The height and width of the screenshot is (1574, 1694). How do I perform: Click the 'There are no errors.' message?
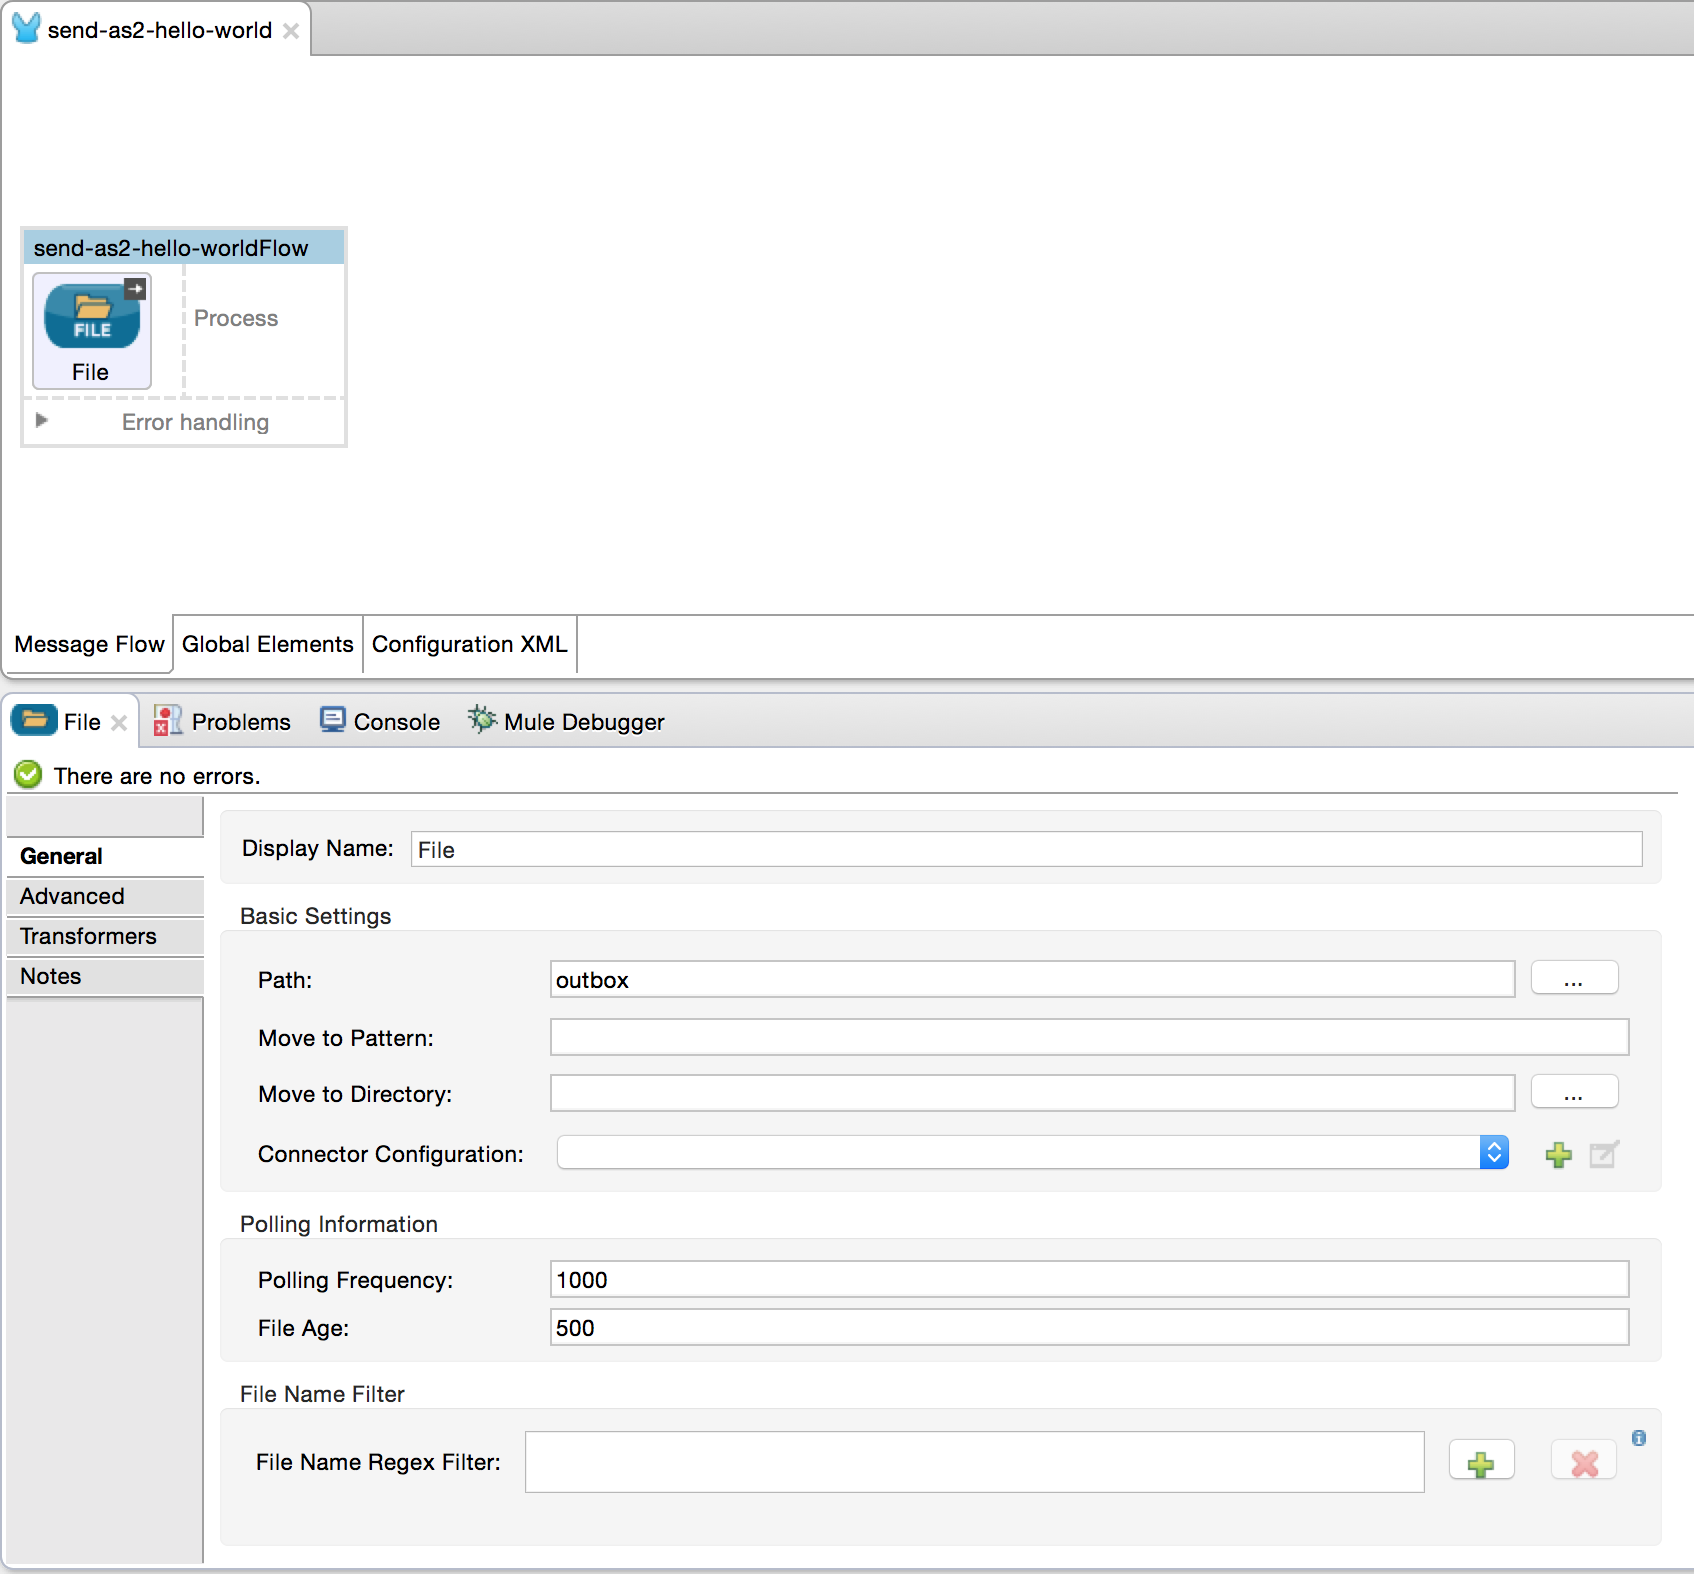(157, 776)
